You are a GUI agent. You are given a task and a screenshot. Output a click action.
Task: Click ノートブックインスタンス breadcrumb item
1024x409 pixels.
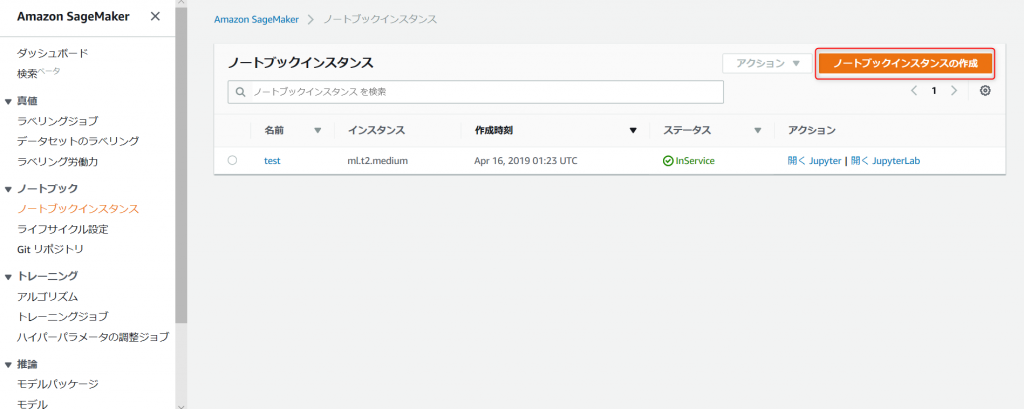pos(380,20)
